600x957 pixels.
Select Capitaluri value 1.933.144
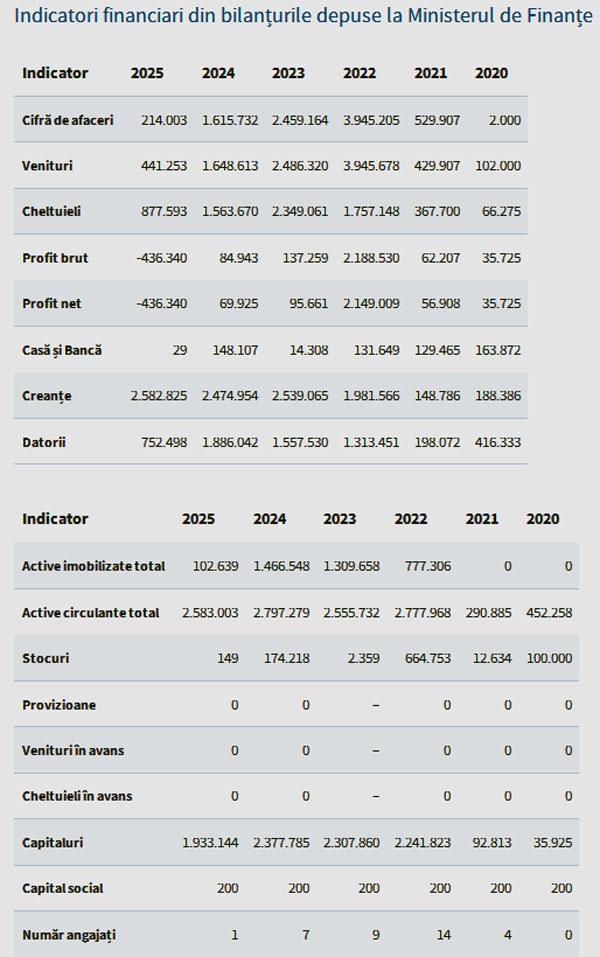(210, 843)
